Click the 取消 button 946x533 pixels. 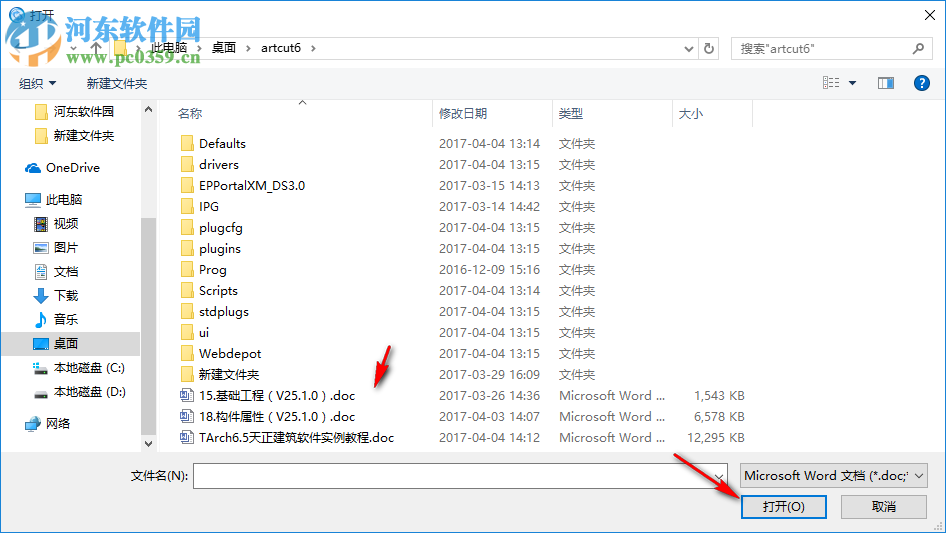pos(884,506)
